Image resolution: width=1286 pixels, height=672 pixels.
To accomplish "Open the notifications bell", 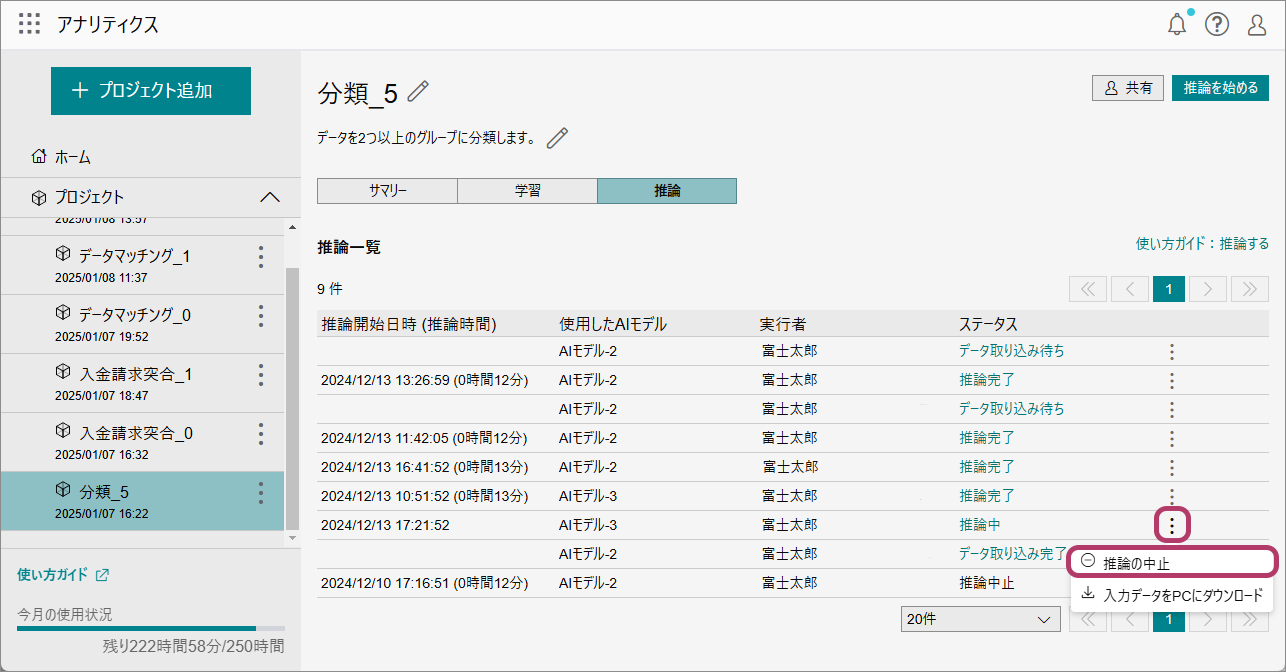I will click(1178, 24).
